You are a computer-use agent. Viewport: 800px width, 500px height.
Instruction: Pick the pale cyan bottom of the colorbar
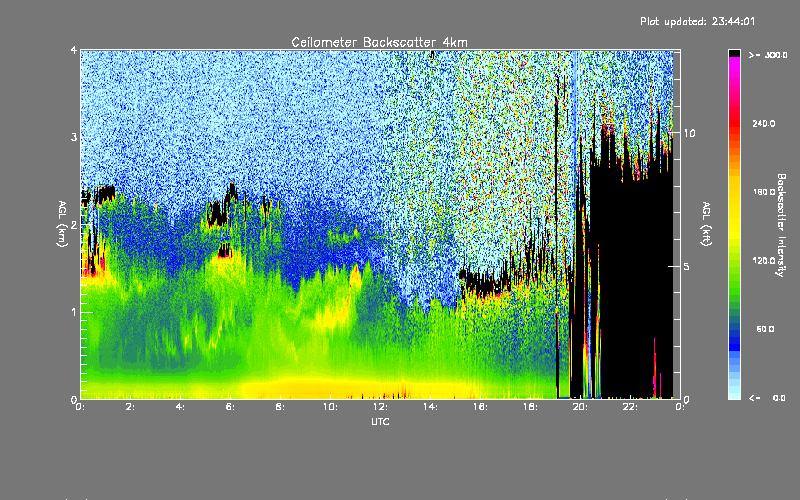click(734, 394)
